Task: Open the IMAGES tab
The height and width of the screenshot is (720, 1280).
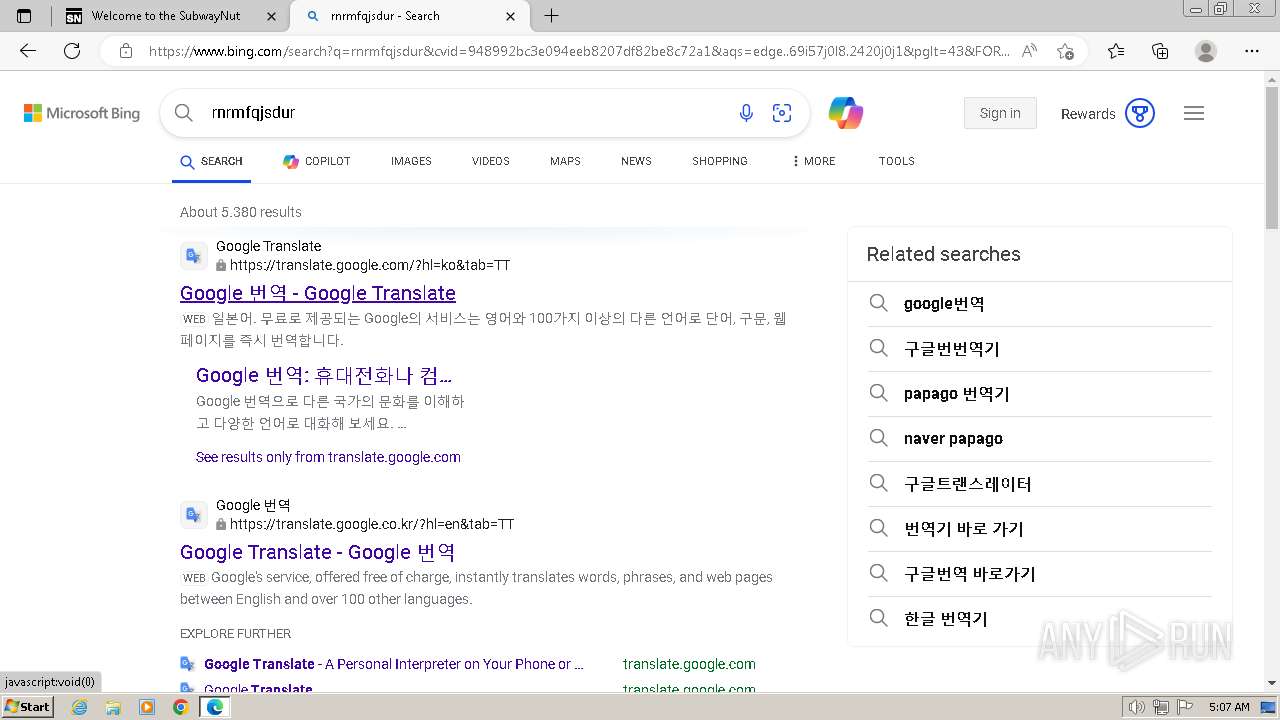Action: pyautogui.click(x=411, y=161)
